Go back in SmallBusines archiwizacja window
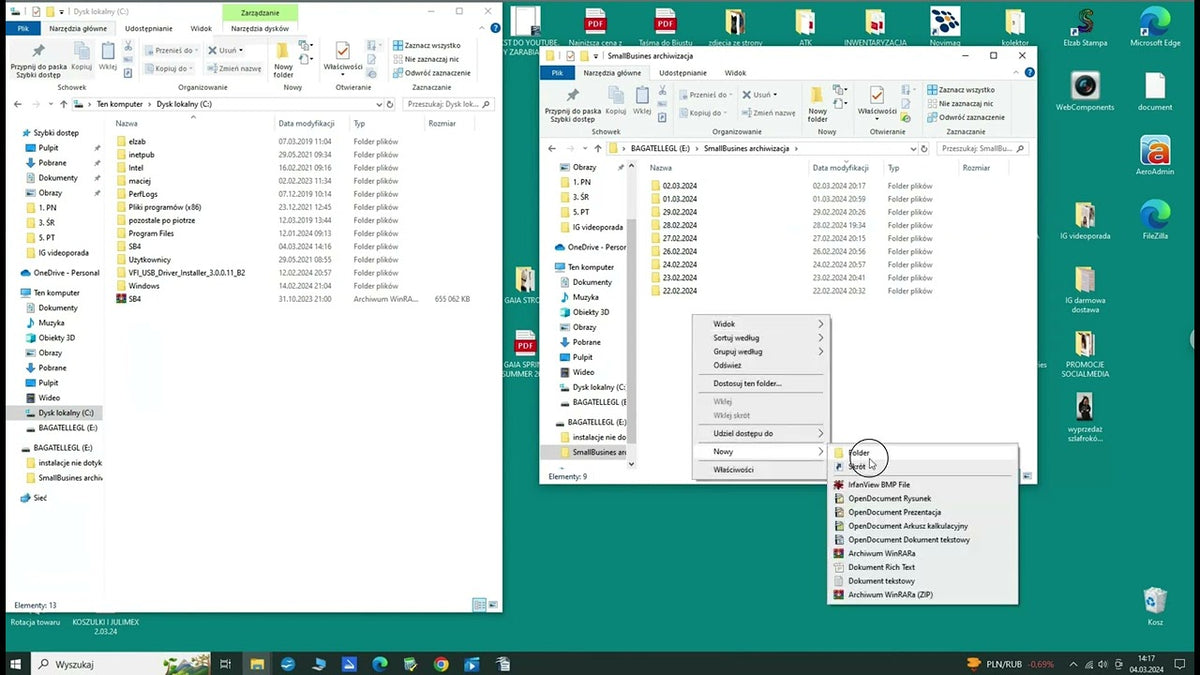 [554, 148]
